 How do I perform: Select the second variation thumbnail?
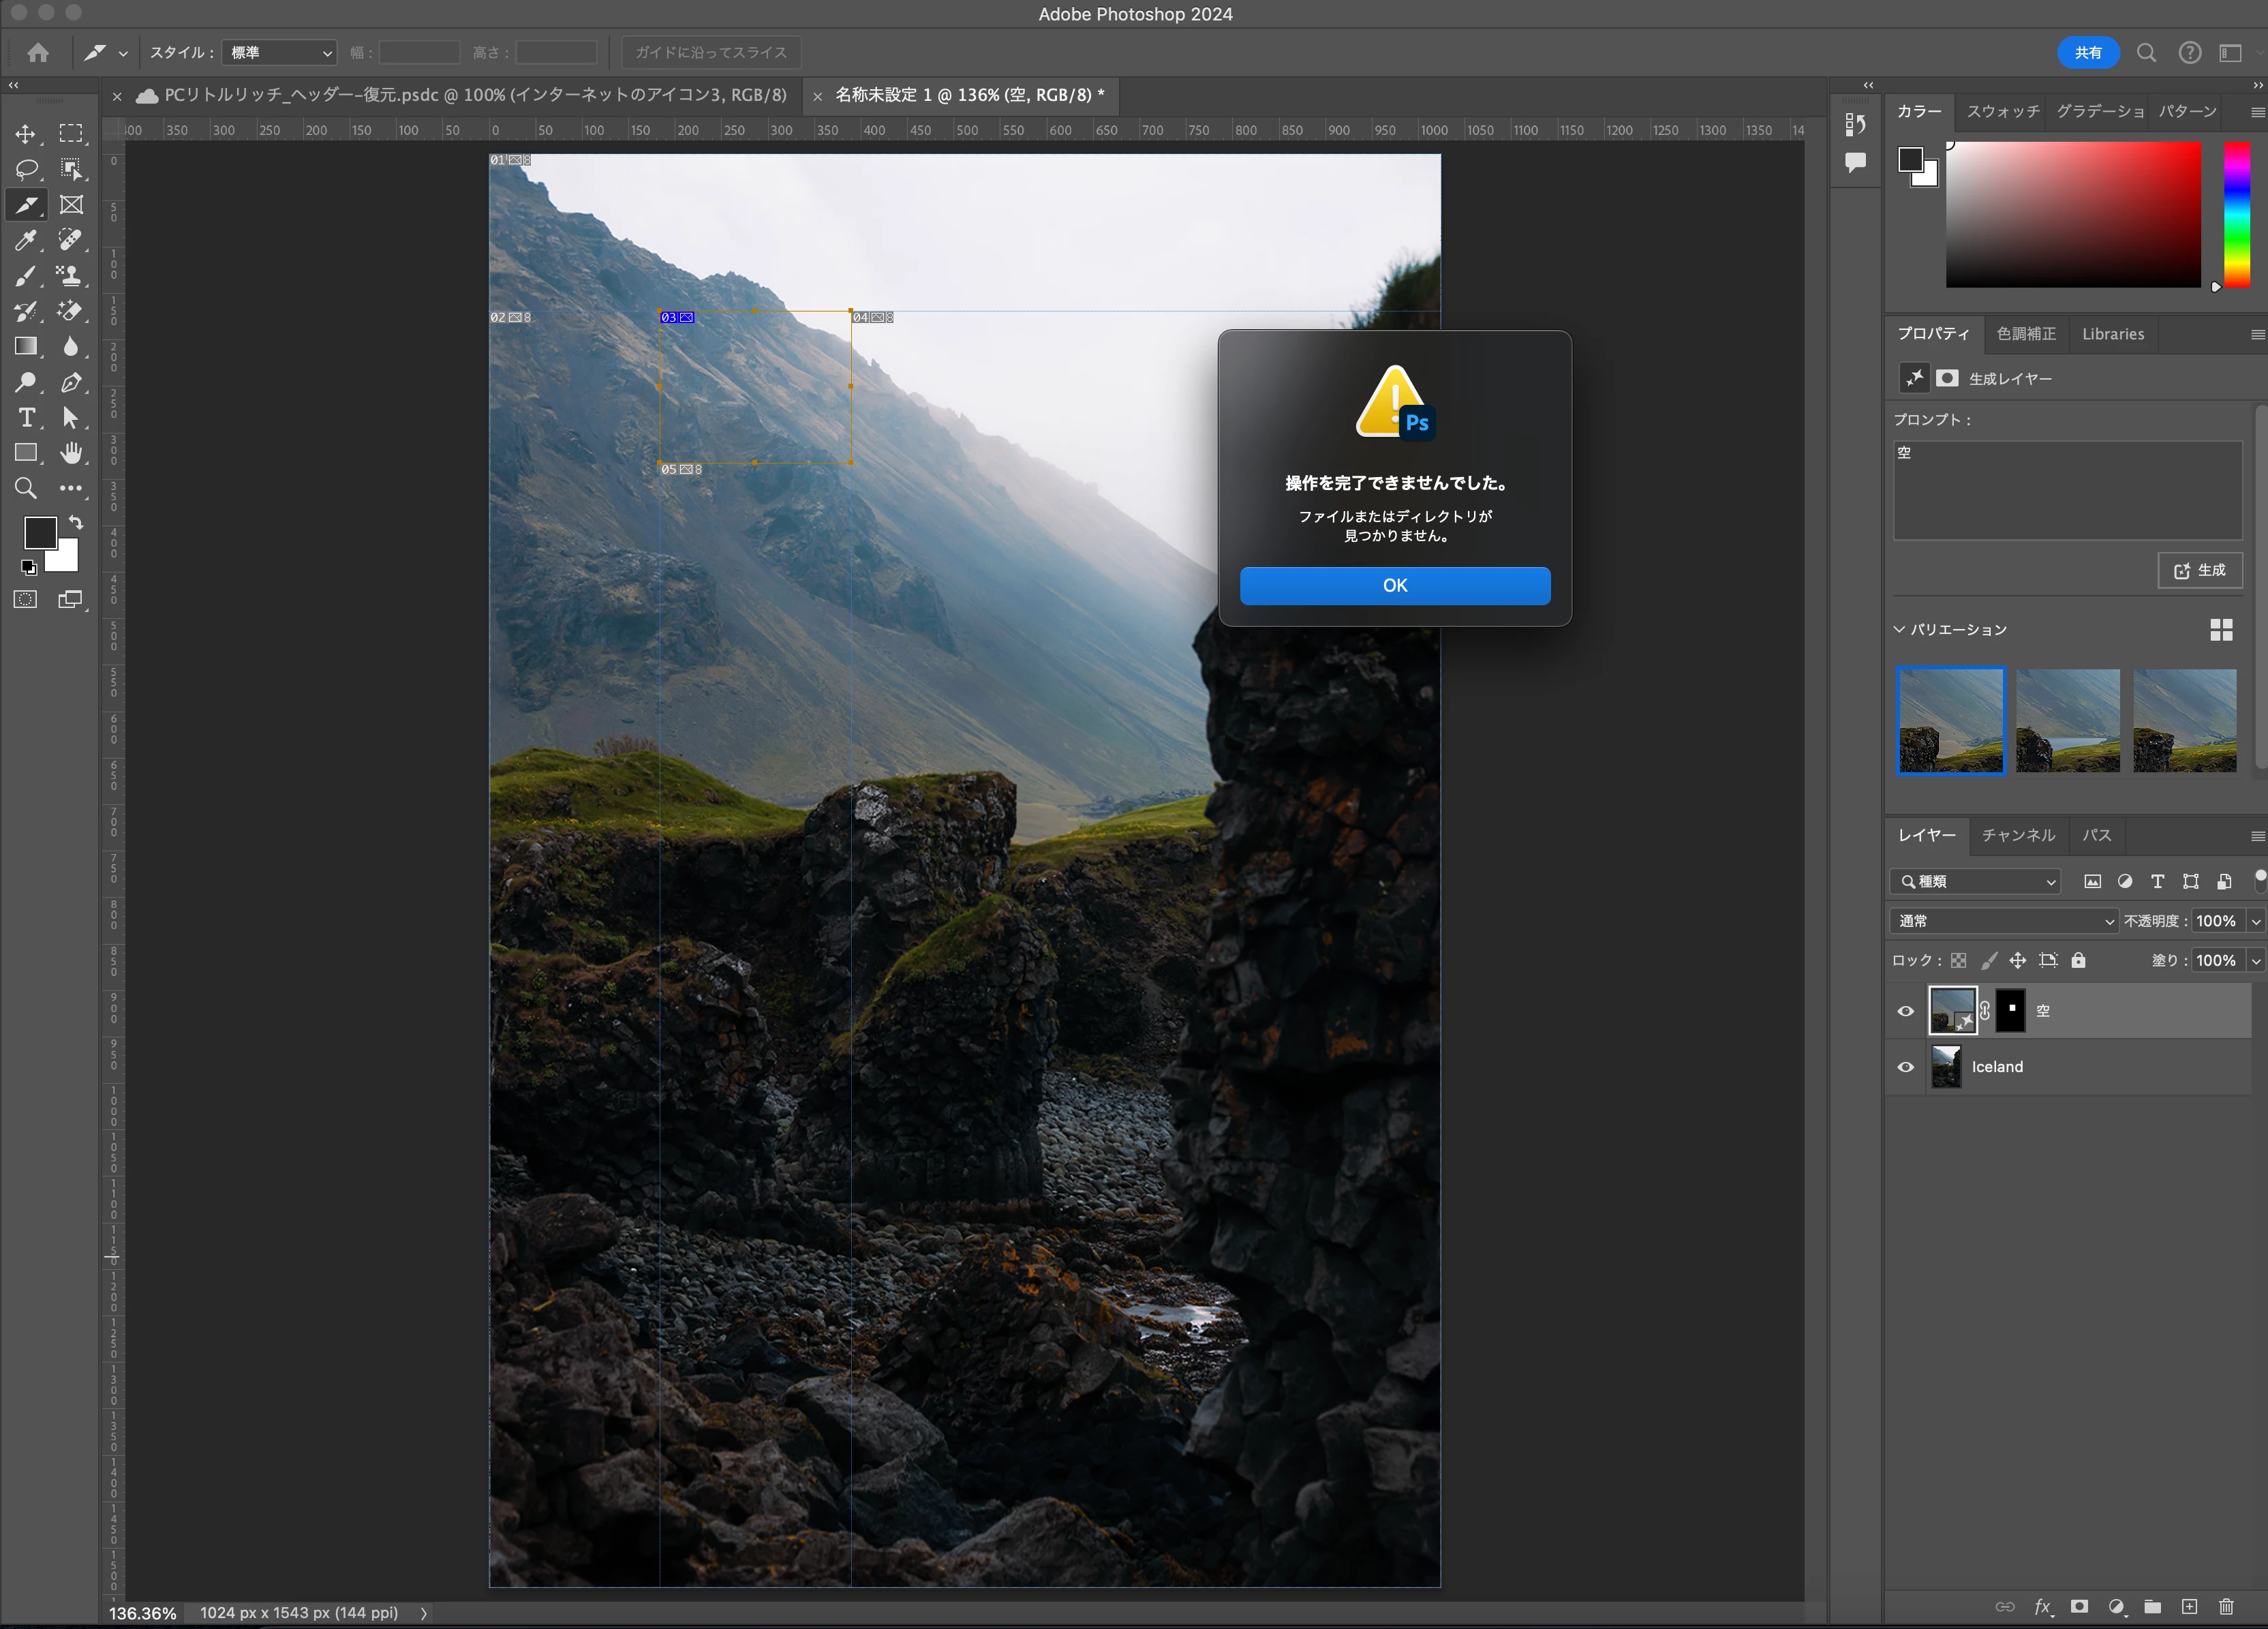2067,720
